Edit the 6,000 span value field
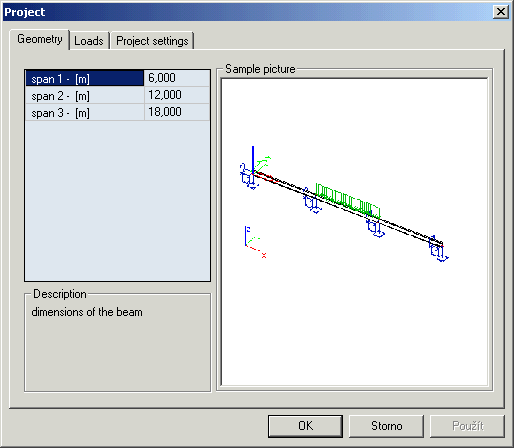The image size is (514, 448). pyautogui.click(x=177, y=78)
